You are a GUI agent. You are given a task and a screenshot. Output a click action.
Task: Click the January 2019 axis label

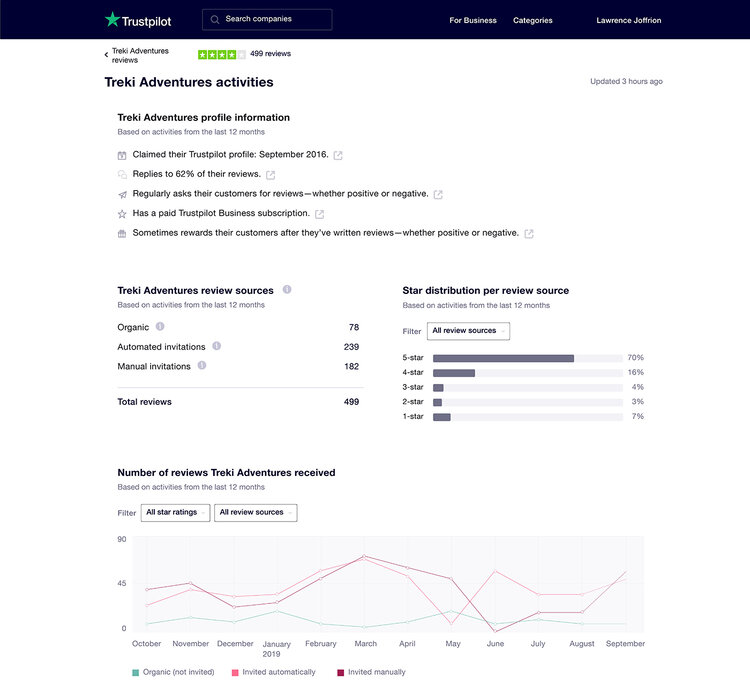(x=276, y=649)
